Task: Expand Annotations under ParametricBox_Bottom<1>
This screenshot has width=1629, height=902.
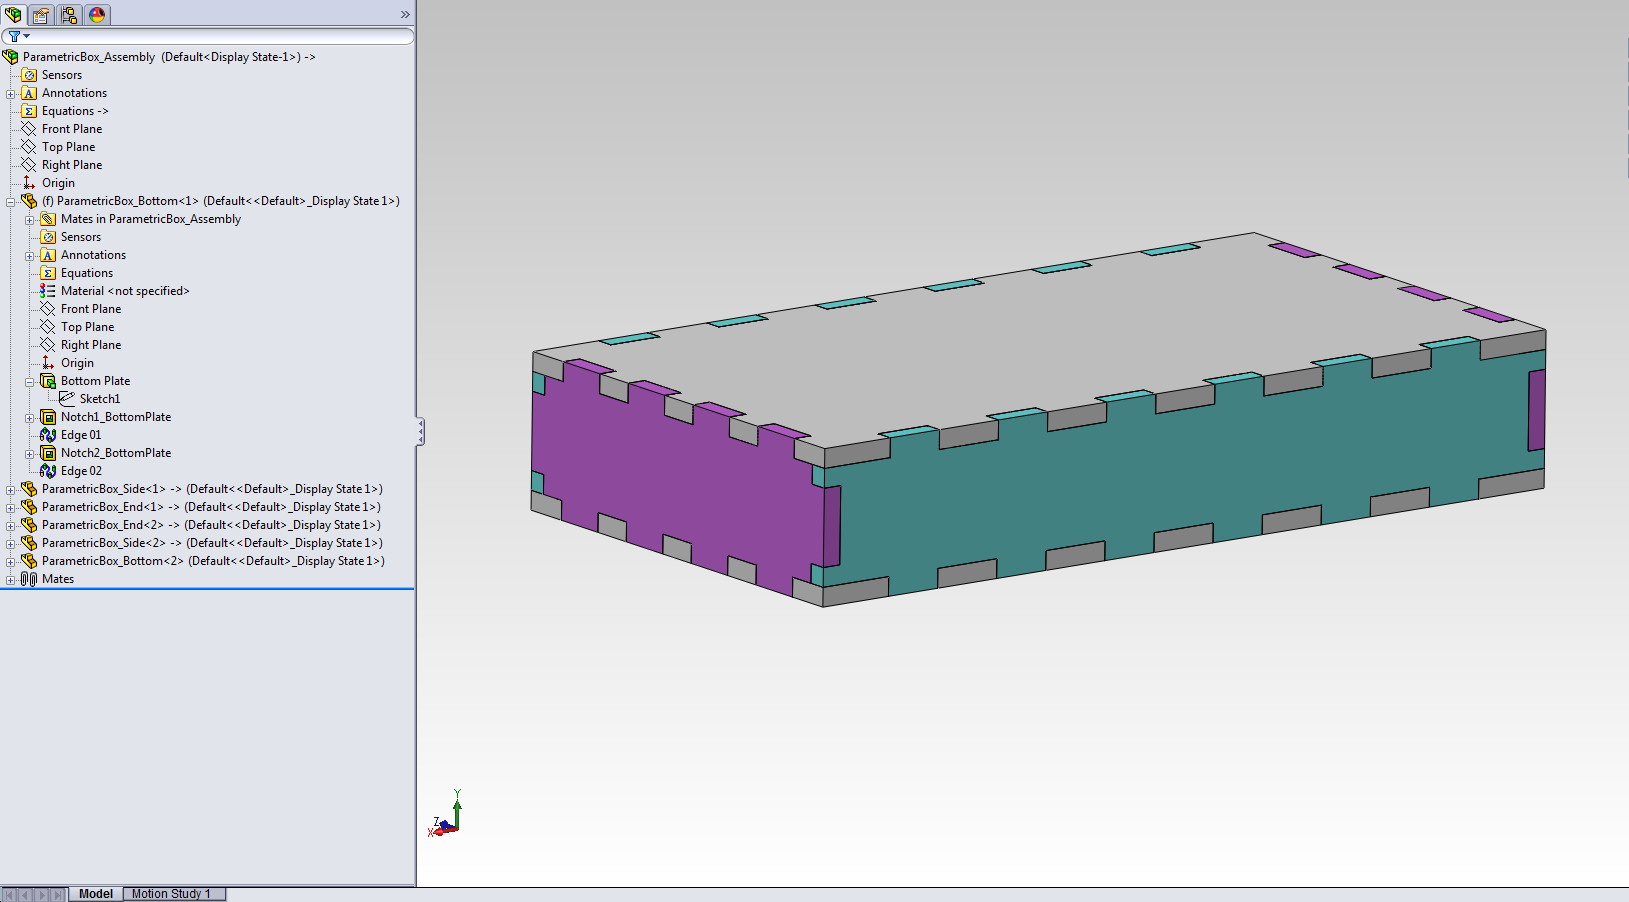Action: 30,256
